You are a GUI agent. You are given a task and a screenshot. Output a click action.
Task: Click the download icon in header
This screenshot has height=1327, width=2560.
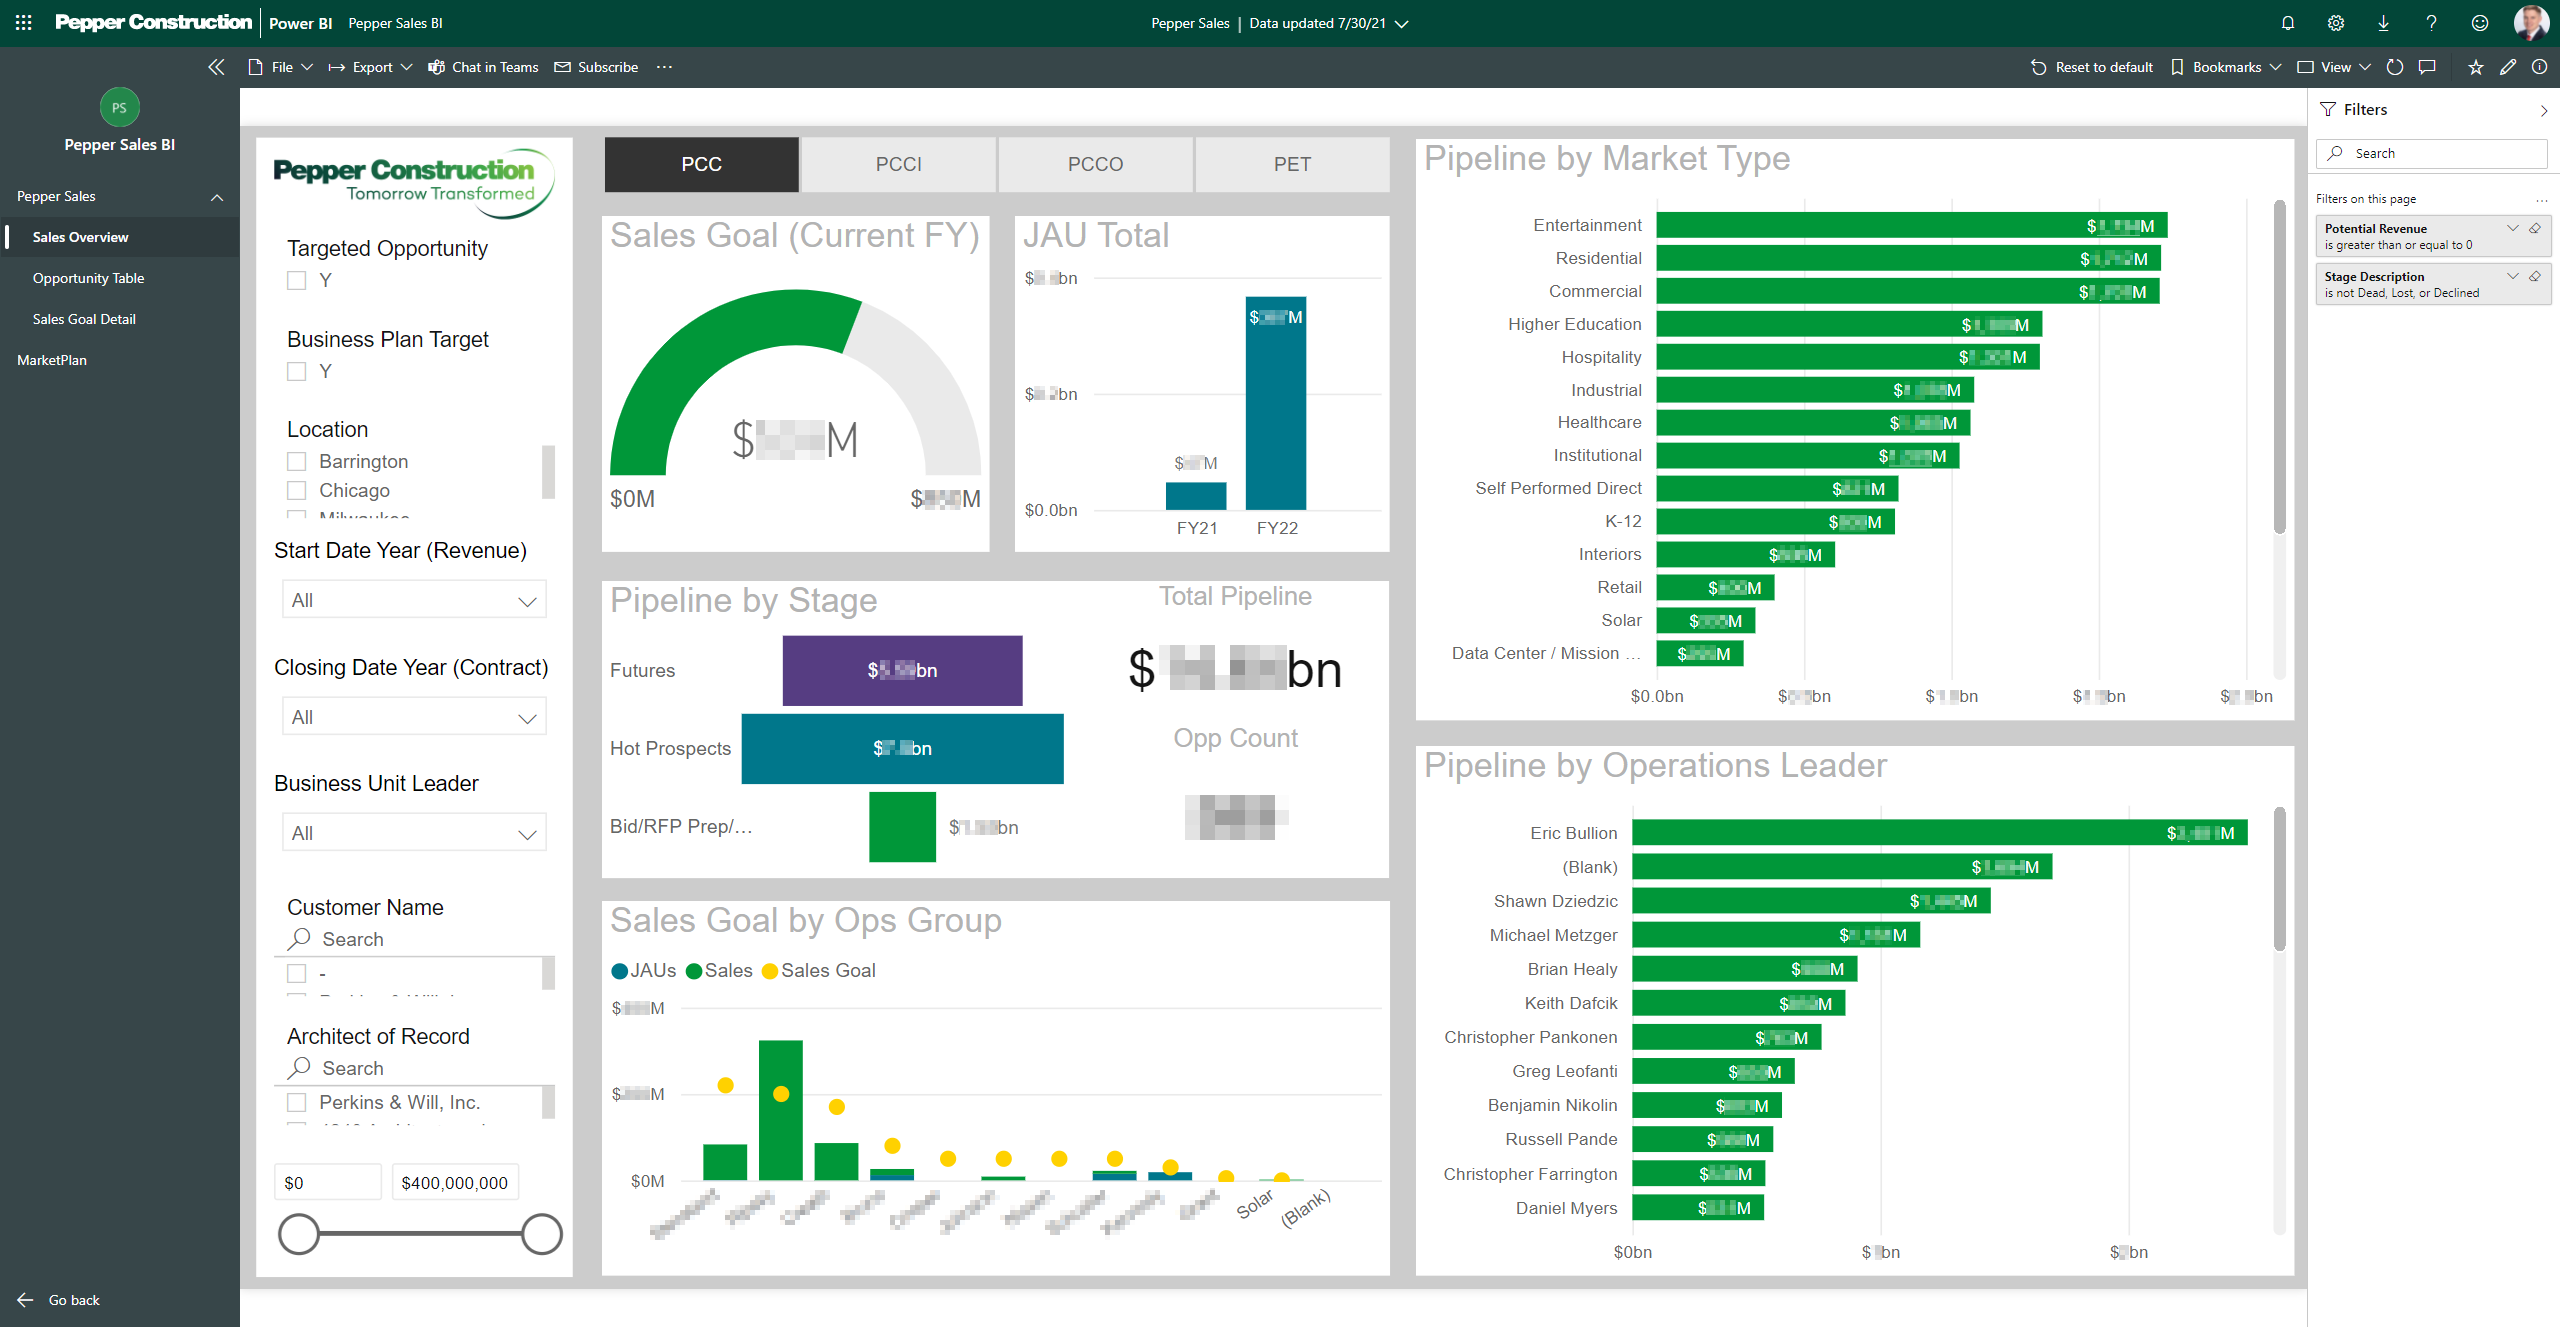tap(2384, 23)
